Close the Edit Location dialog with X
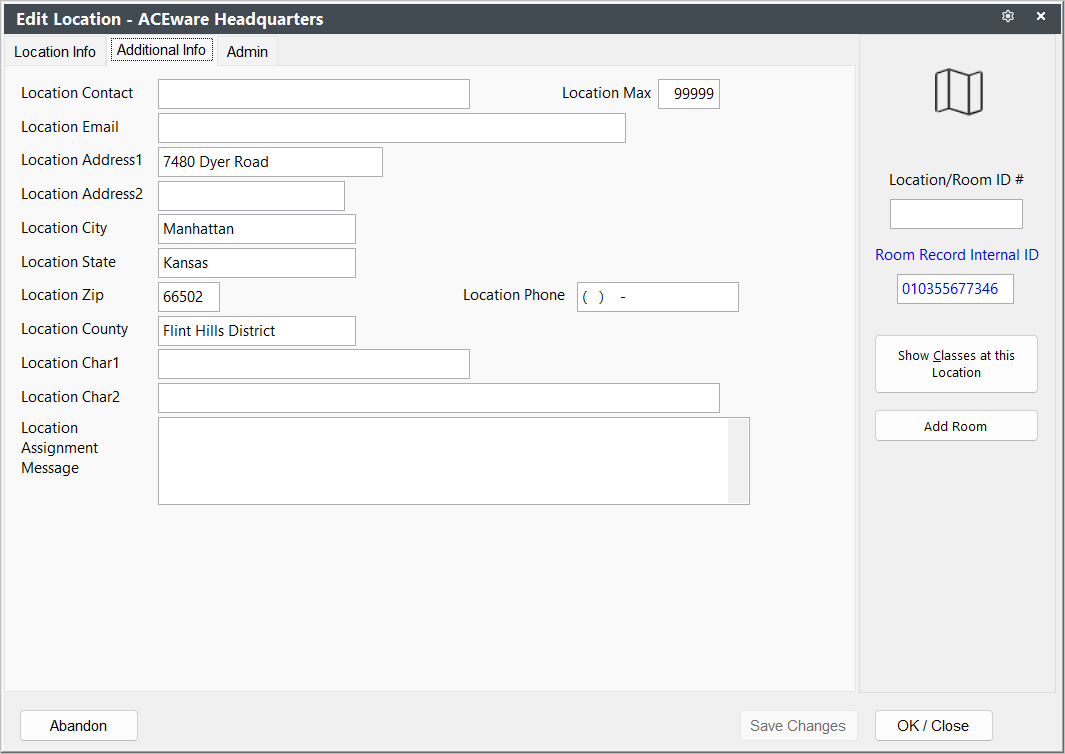The image size is (1065, 754). coord(1041,16)
